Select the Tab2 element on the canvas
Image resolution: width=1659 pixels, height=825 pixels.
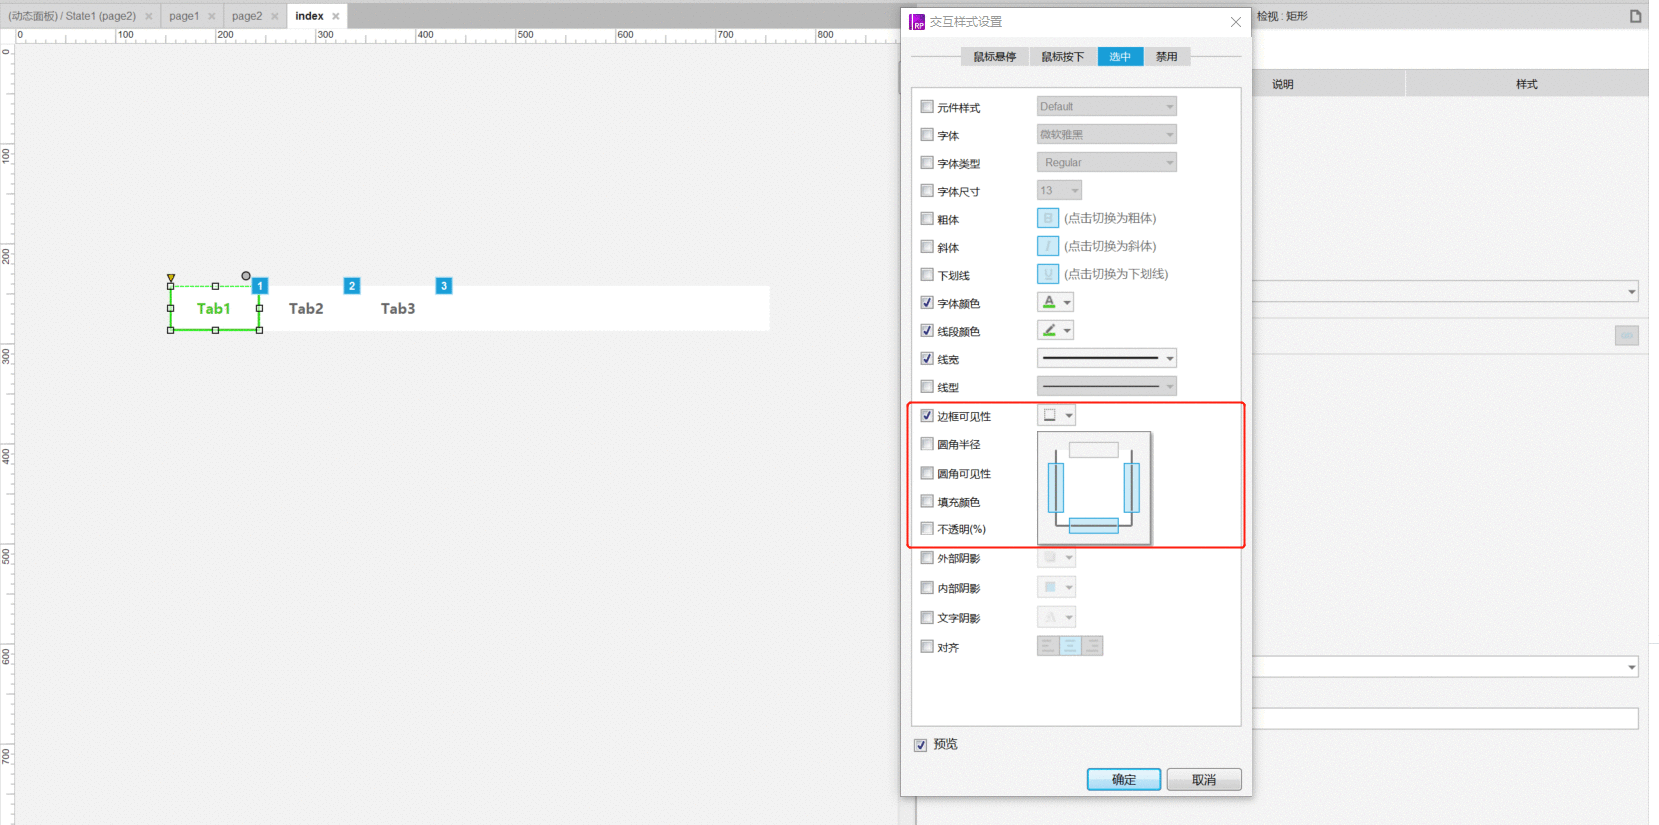coord(306,308)
